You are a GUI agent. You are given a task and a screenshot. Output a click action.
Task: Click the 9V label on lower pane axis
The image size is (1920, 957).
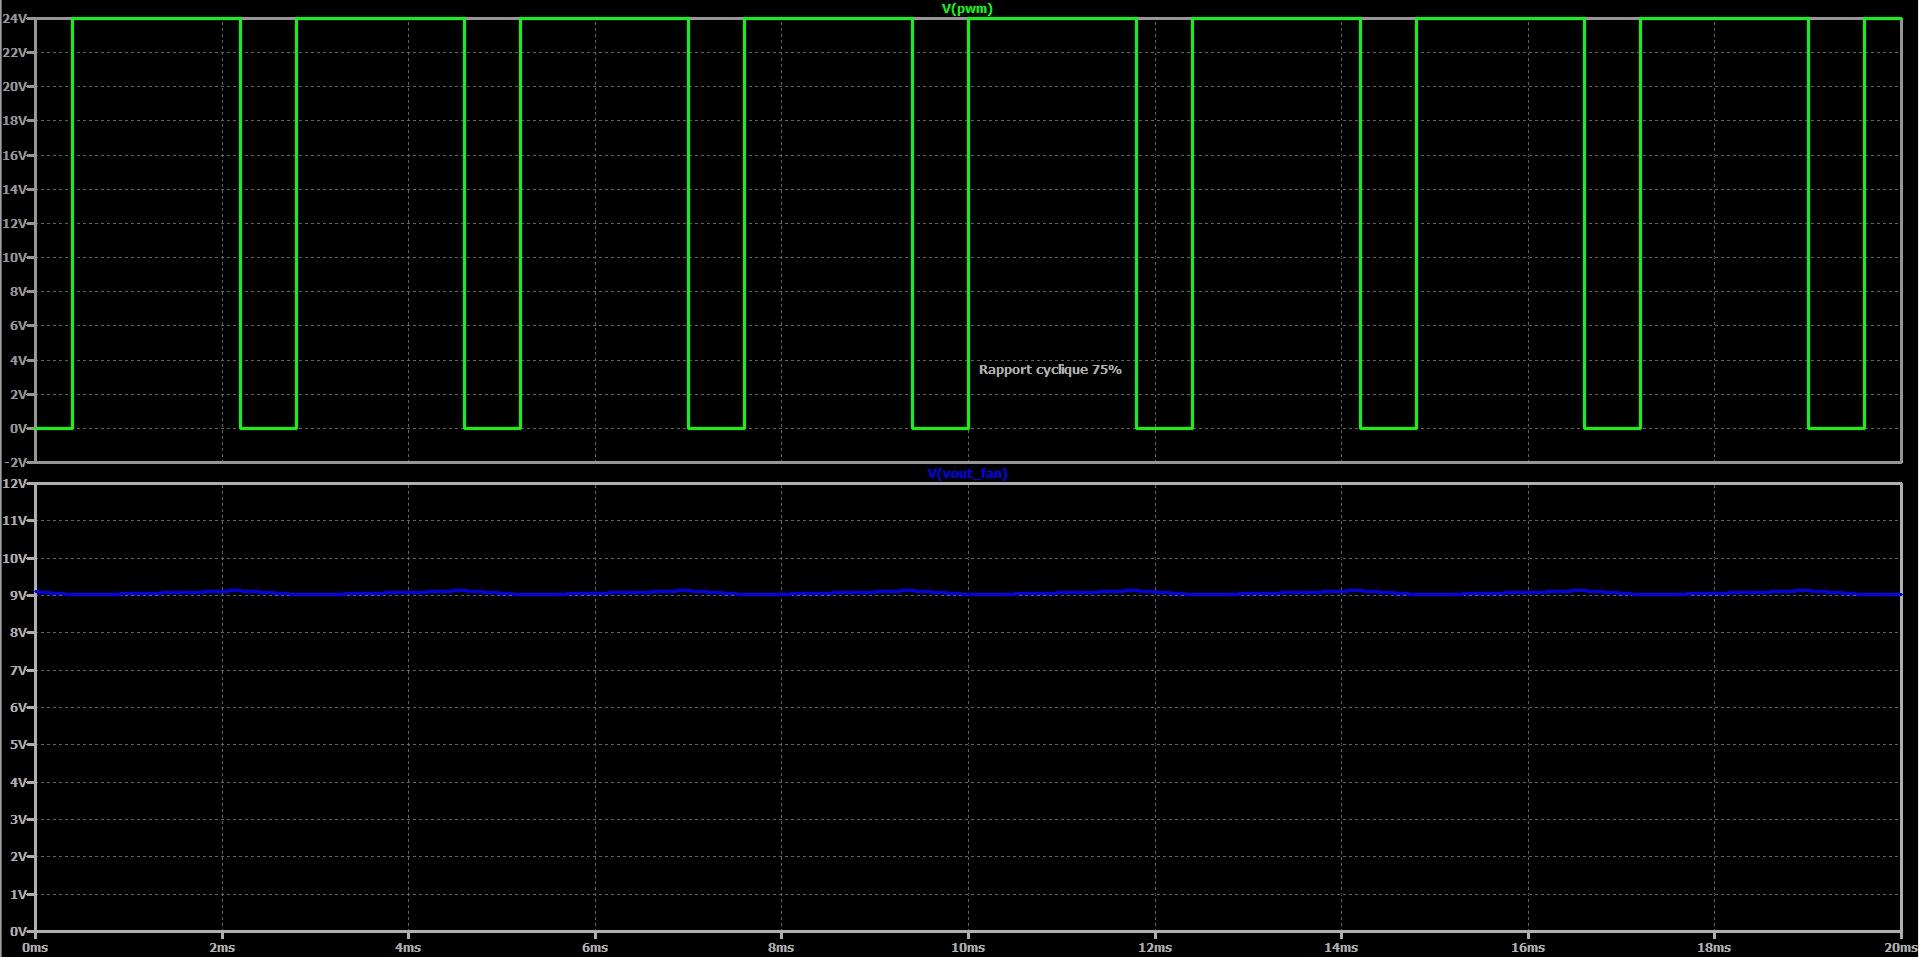pyautogui.click(x=18, y=595)
